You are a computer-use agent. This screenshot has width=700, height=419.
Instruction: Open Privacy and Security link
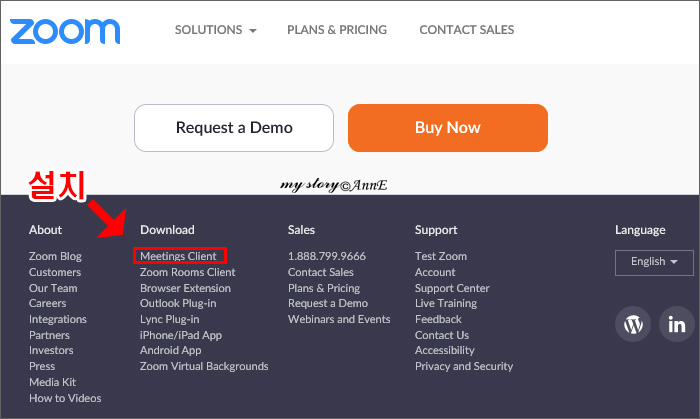tap(464, 366)
